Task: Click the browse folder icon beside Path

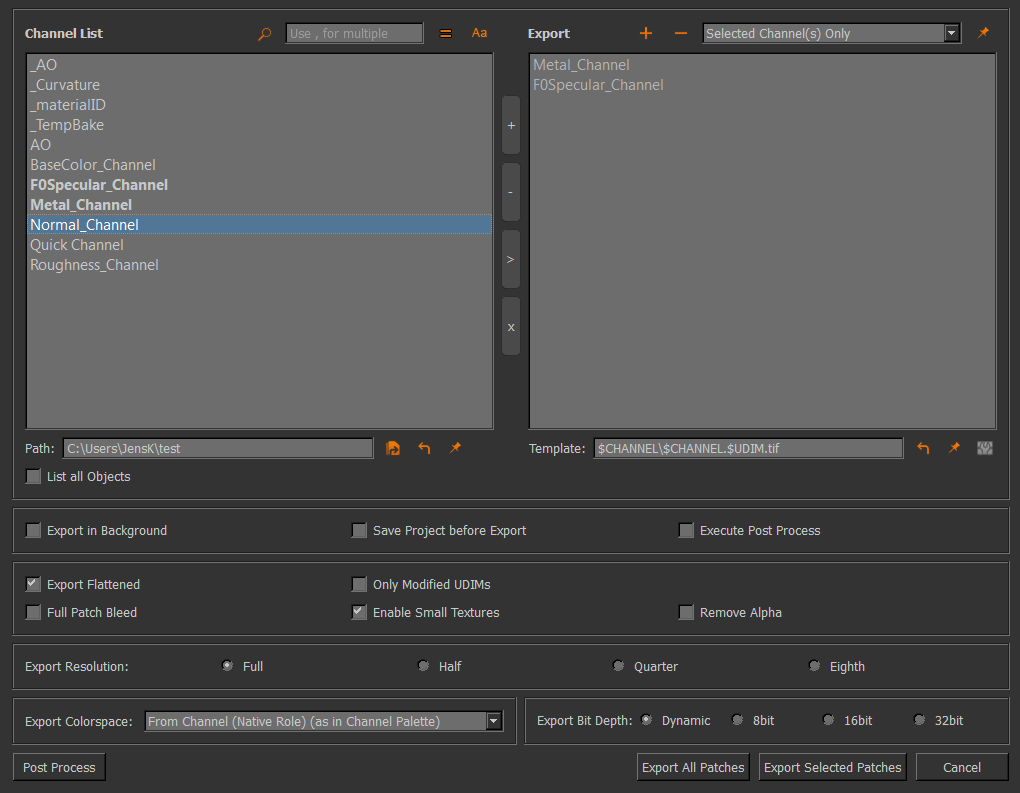Action: 393,449
